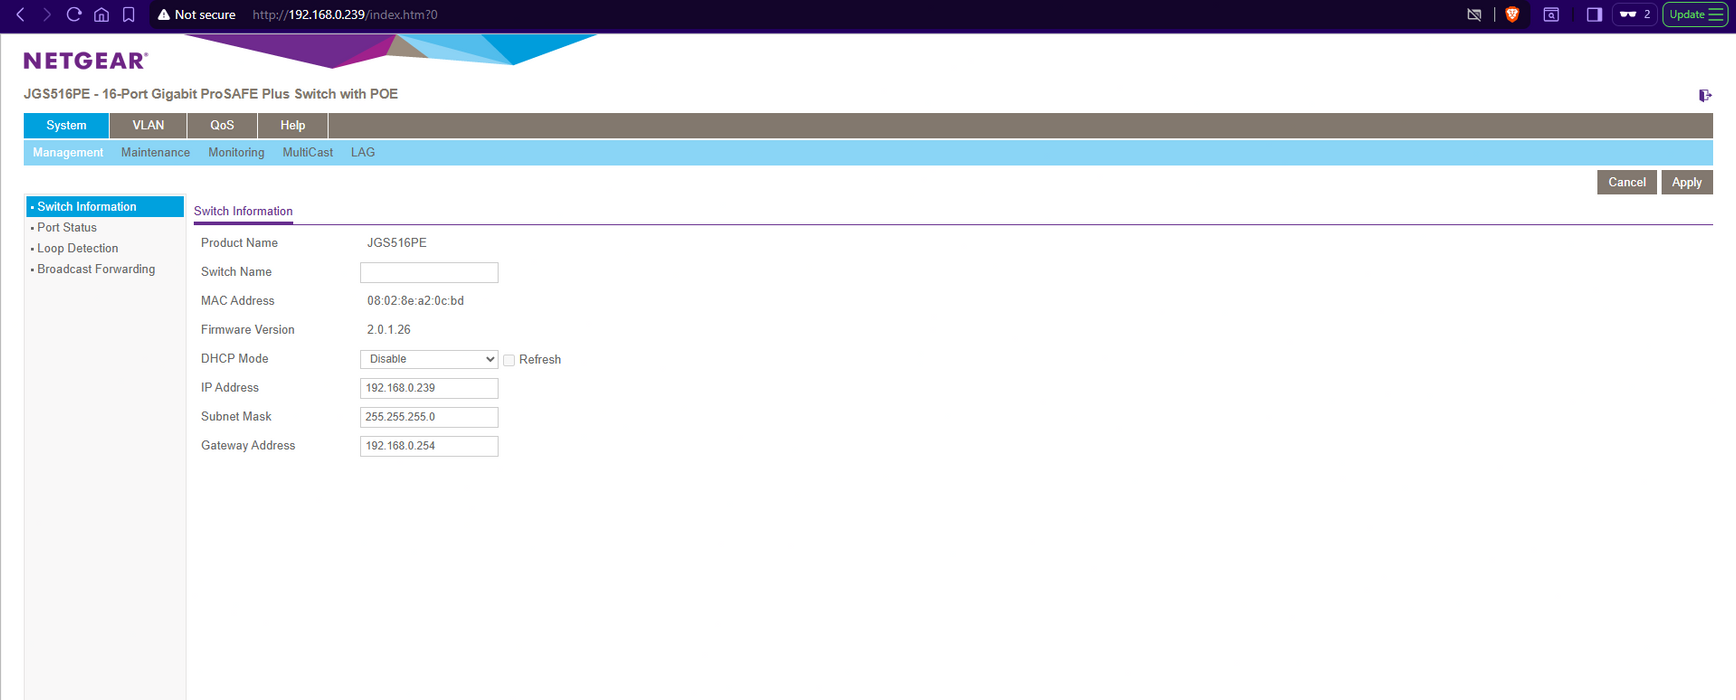The height and width of the screenshot is (700, 1736).
Task: Click the NETGEAR logo
Action: [x=86, y=61]
